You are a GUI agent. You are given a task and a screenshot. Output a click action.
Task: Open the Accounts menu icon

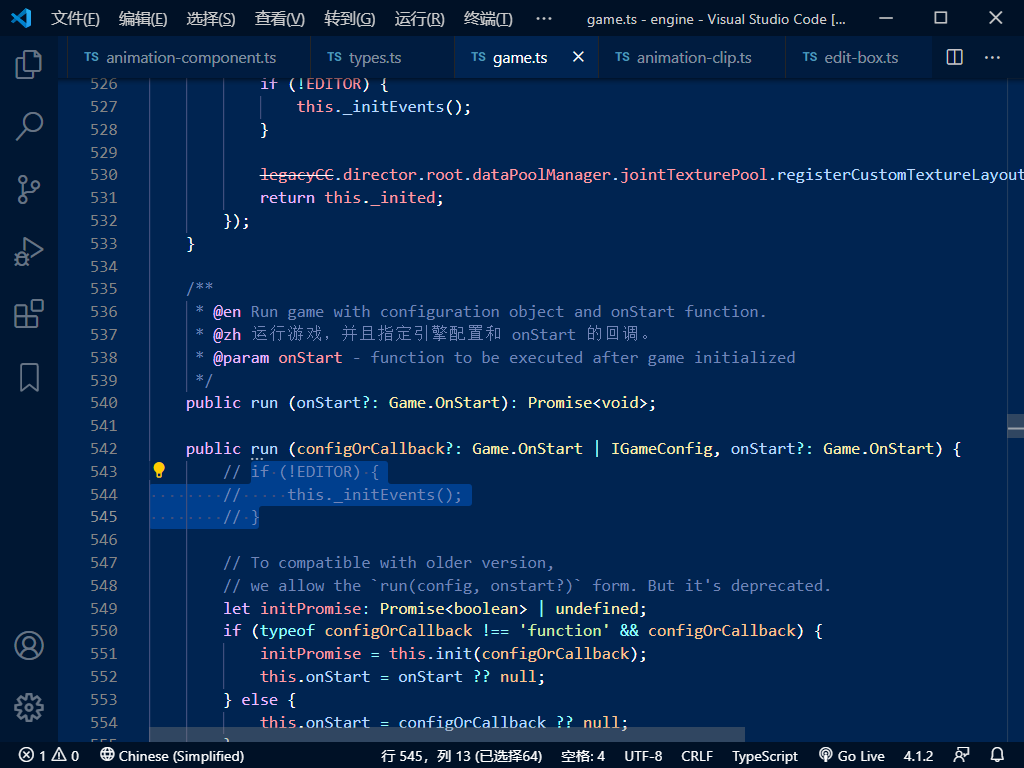[x=29, y=646]
